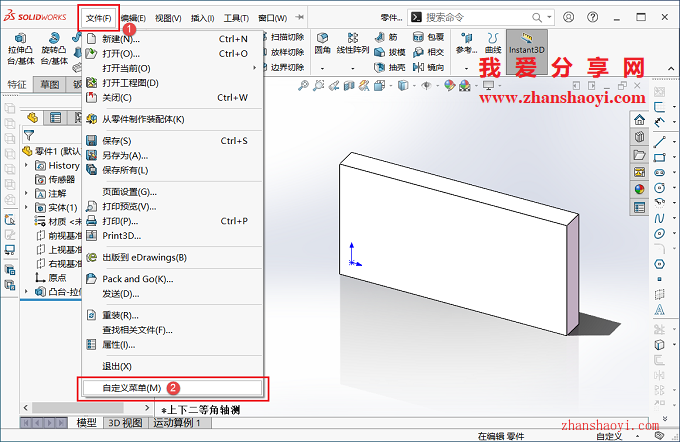Open Reference Geometry dropdown arrow
680x442 pixels.
click(x=466, y=69)
